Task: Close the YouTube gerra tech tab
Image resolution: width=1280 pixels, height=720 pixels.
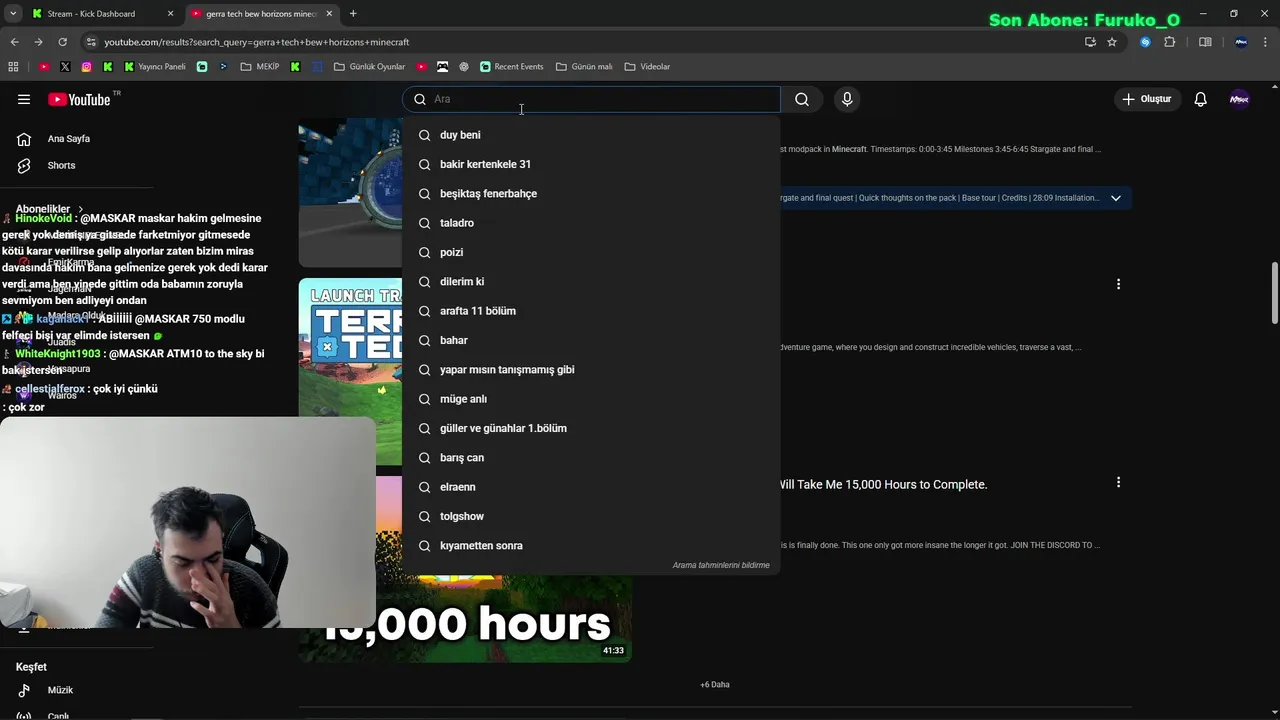Action: tap(329, 14)
